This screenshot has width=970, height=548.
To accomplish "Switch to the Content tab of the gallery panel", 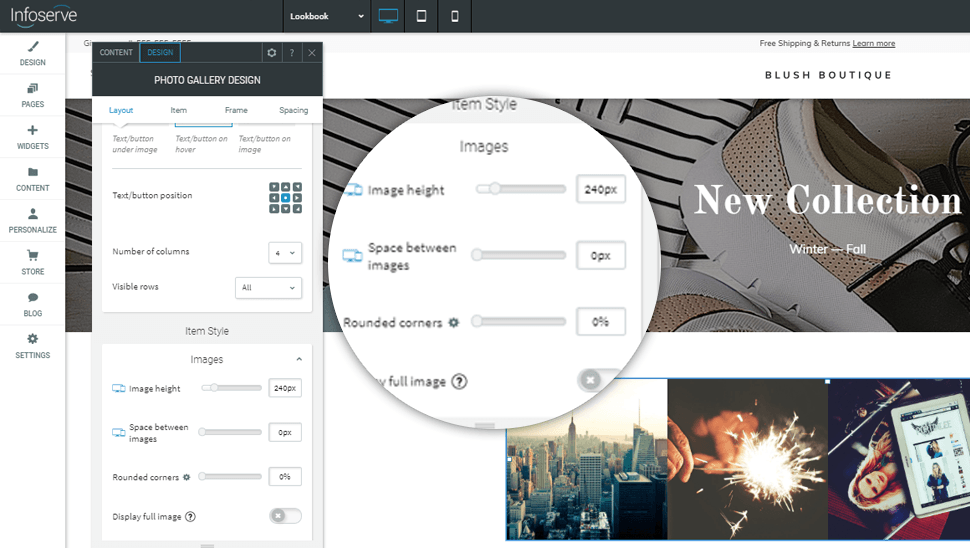I will pos(116,53).
